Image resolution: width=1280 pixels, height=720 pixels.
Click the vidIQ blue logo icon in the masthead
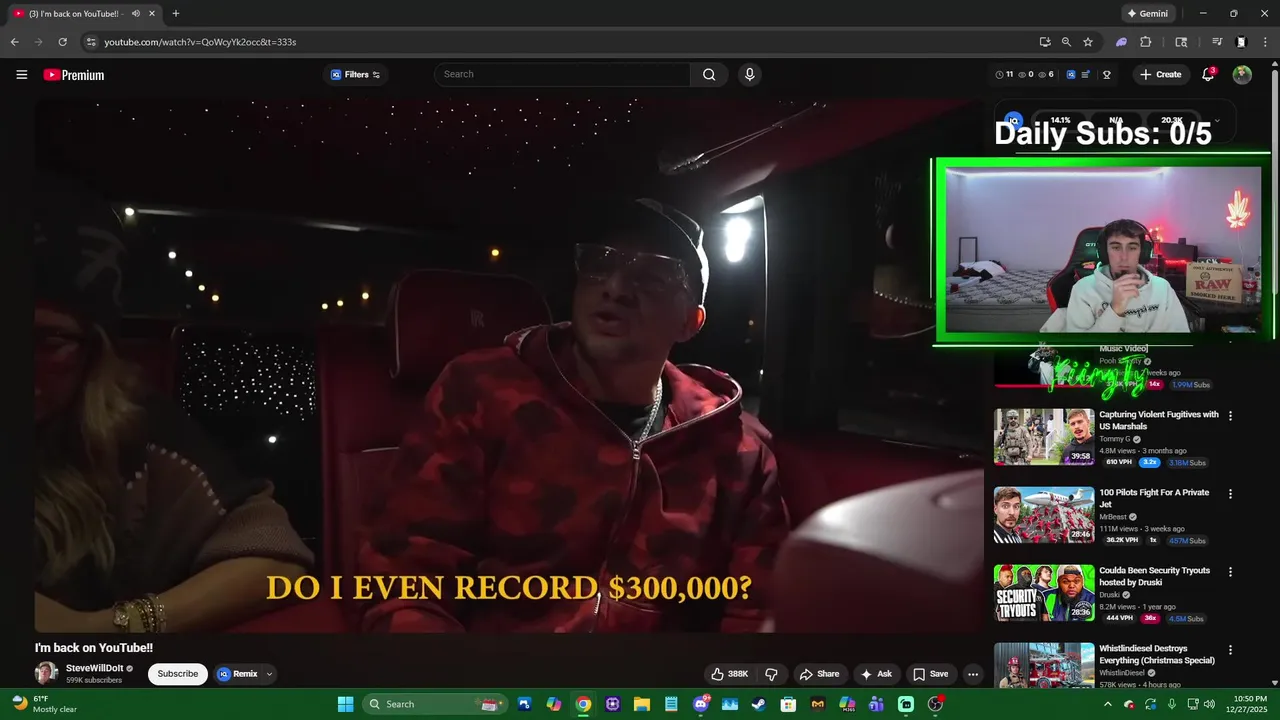(1071, 75)
